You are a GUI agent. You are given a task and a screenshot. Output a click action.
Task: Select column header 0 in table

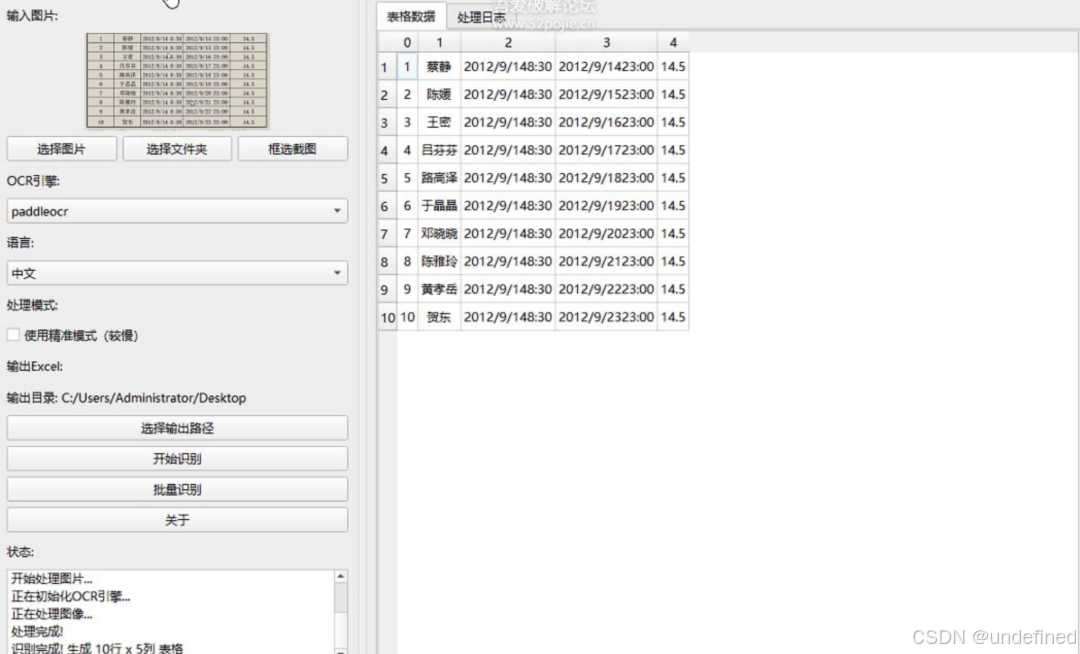(x=407, y=43)
